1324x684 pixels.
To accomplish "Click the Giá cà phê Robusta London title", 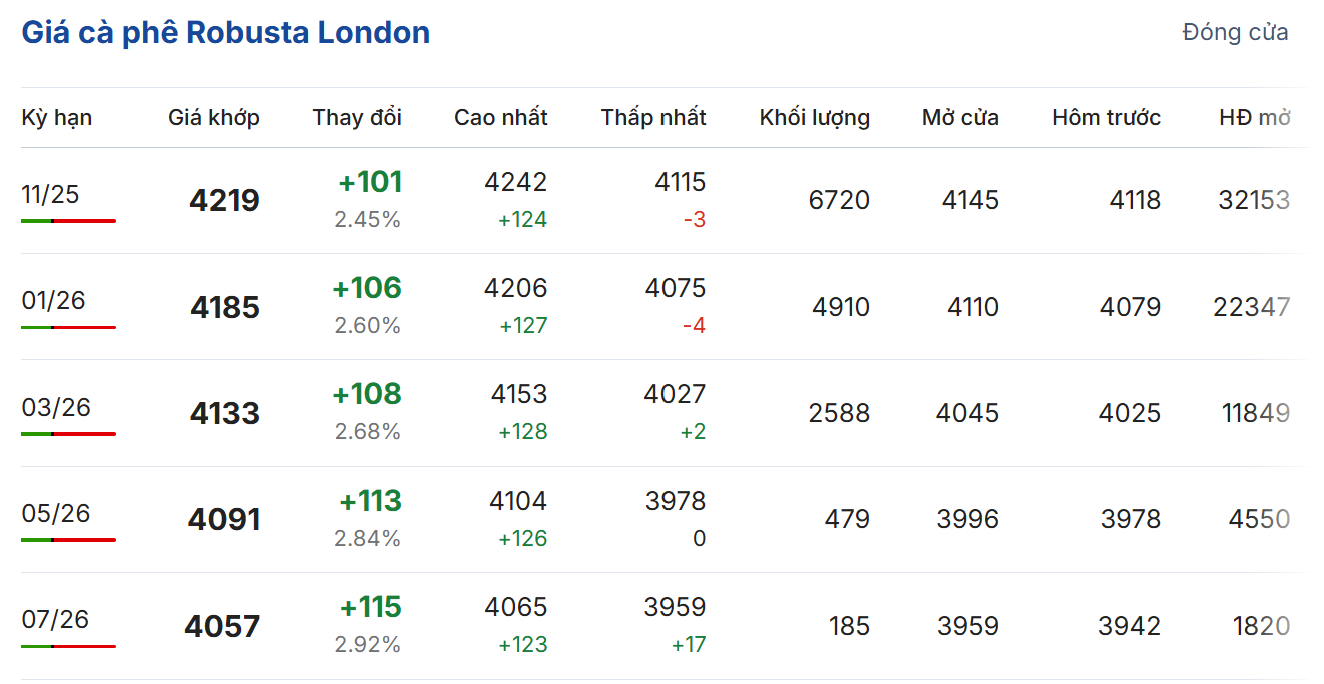I will [x=226, y=33].
